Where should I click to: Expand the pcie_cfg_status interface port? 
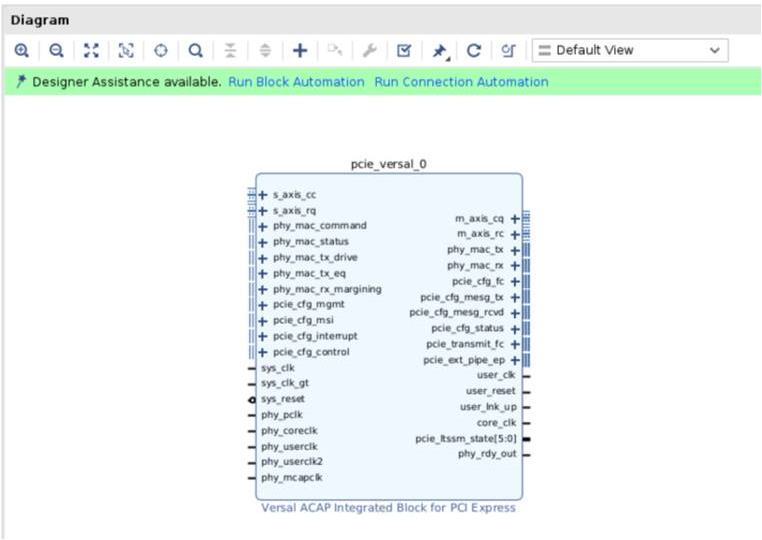(515, 328)
